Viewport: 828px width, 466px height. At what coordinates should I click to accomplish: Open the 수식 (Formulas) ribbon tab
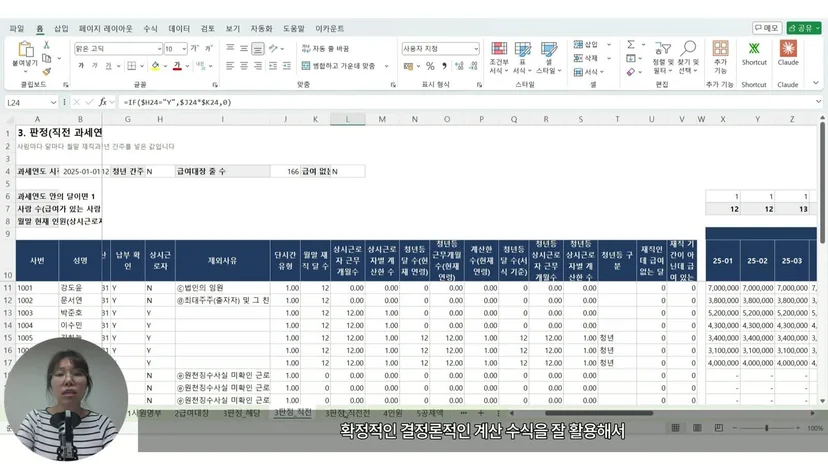point(150,29)
